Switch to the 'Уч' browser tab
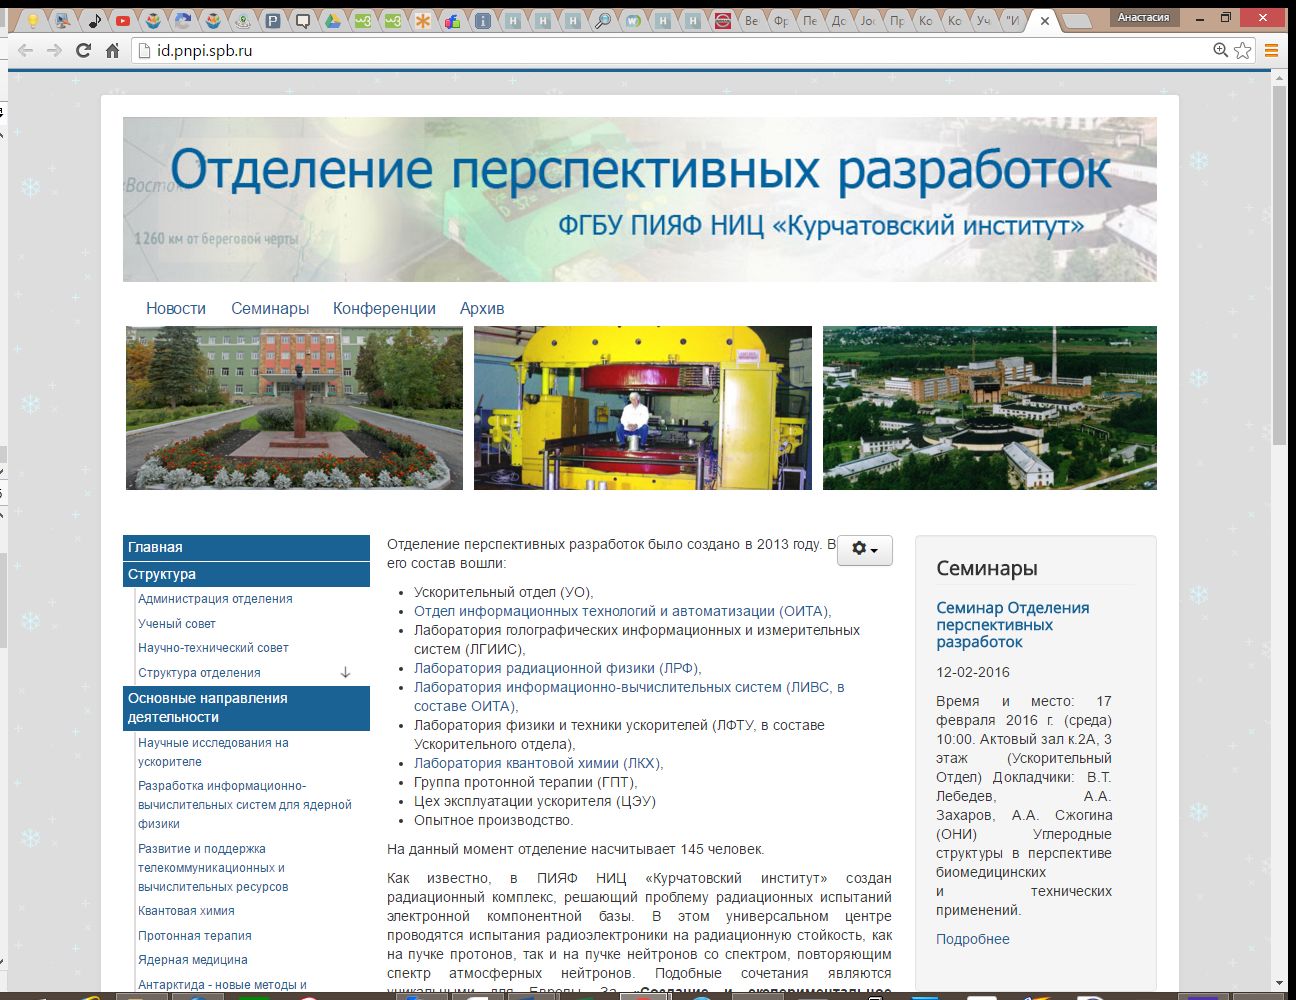The width and height of the screenshot is (1296, 1000). 983,20
